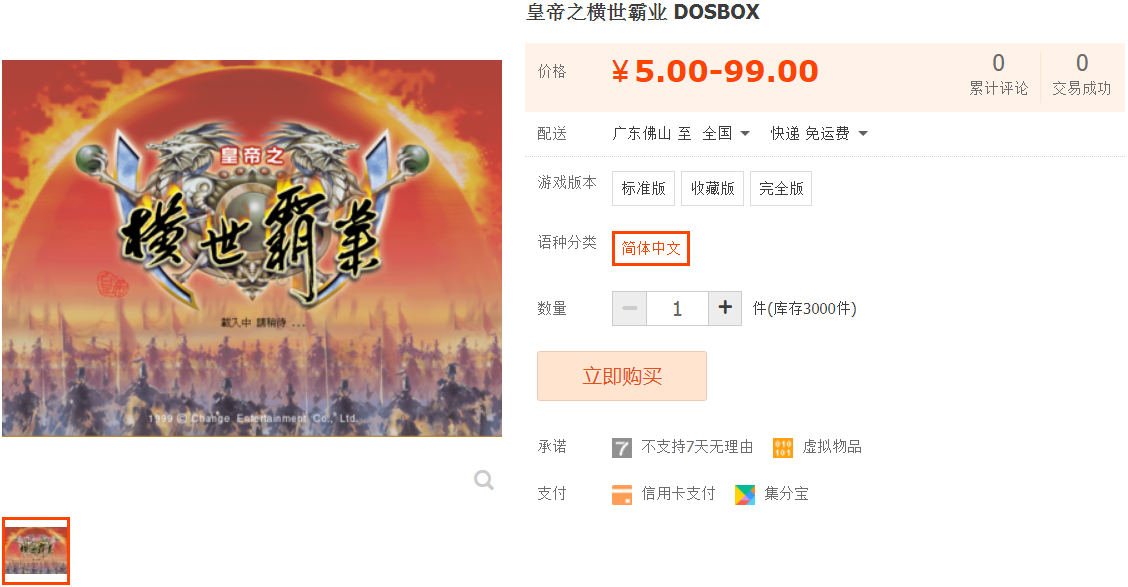Click the 信用卡支付 payment link
The width and height of the screenshot is (1128, 587).
[678, 493]
